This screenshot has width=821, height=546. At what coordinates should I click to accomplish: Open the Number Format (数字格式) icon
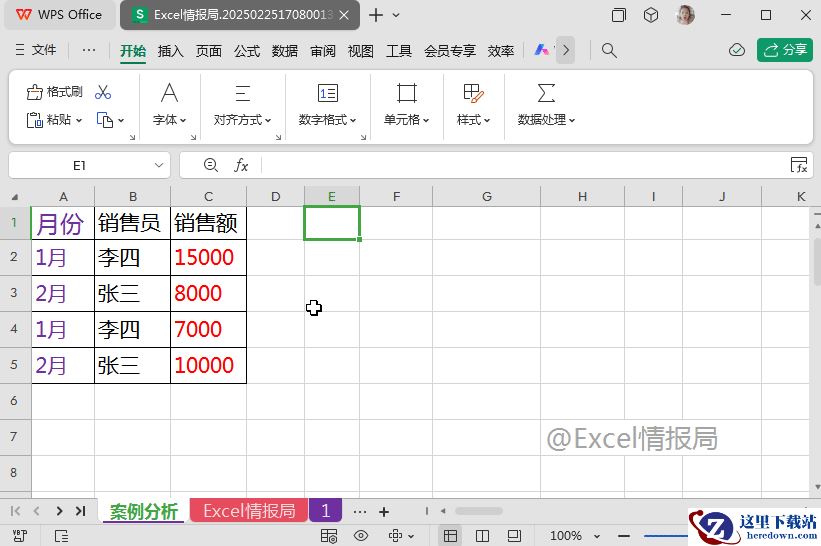tap(328, 93)
